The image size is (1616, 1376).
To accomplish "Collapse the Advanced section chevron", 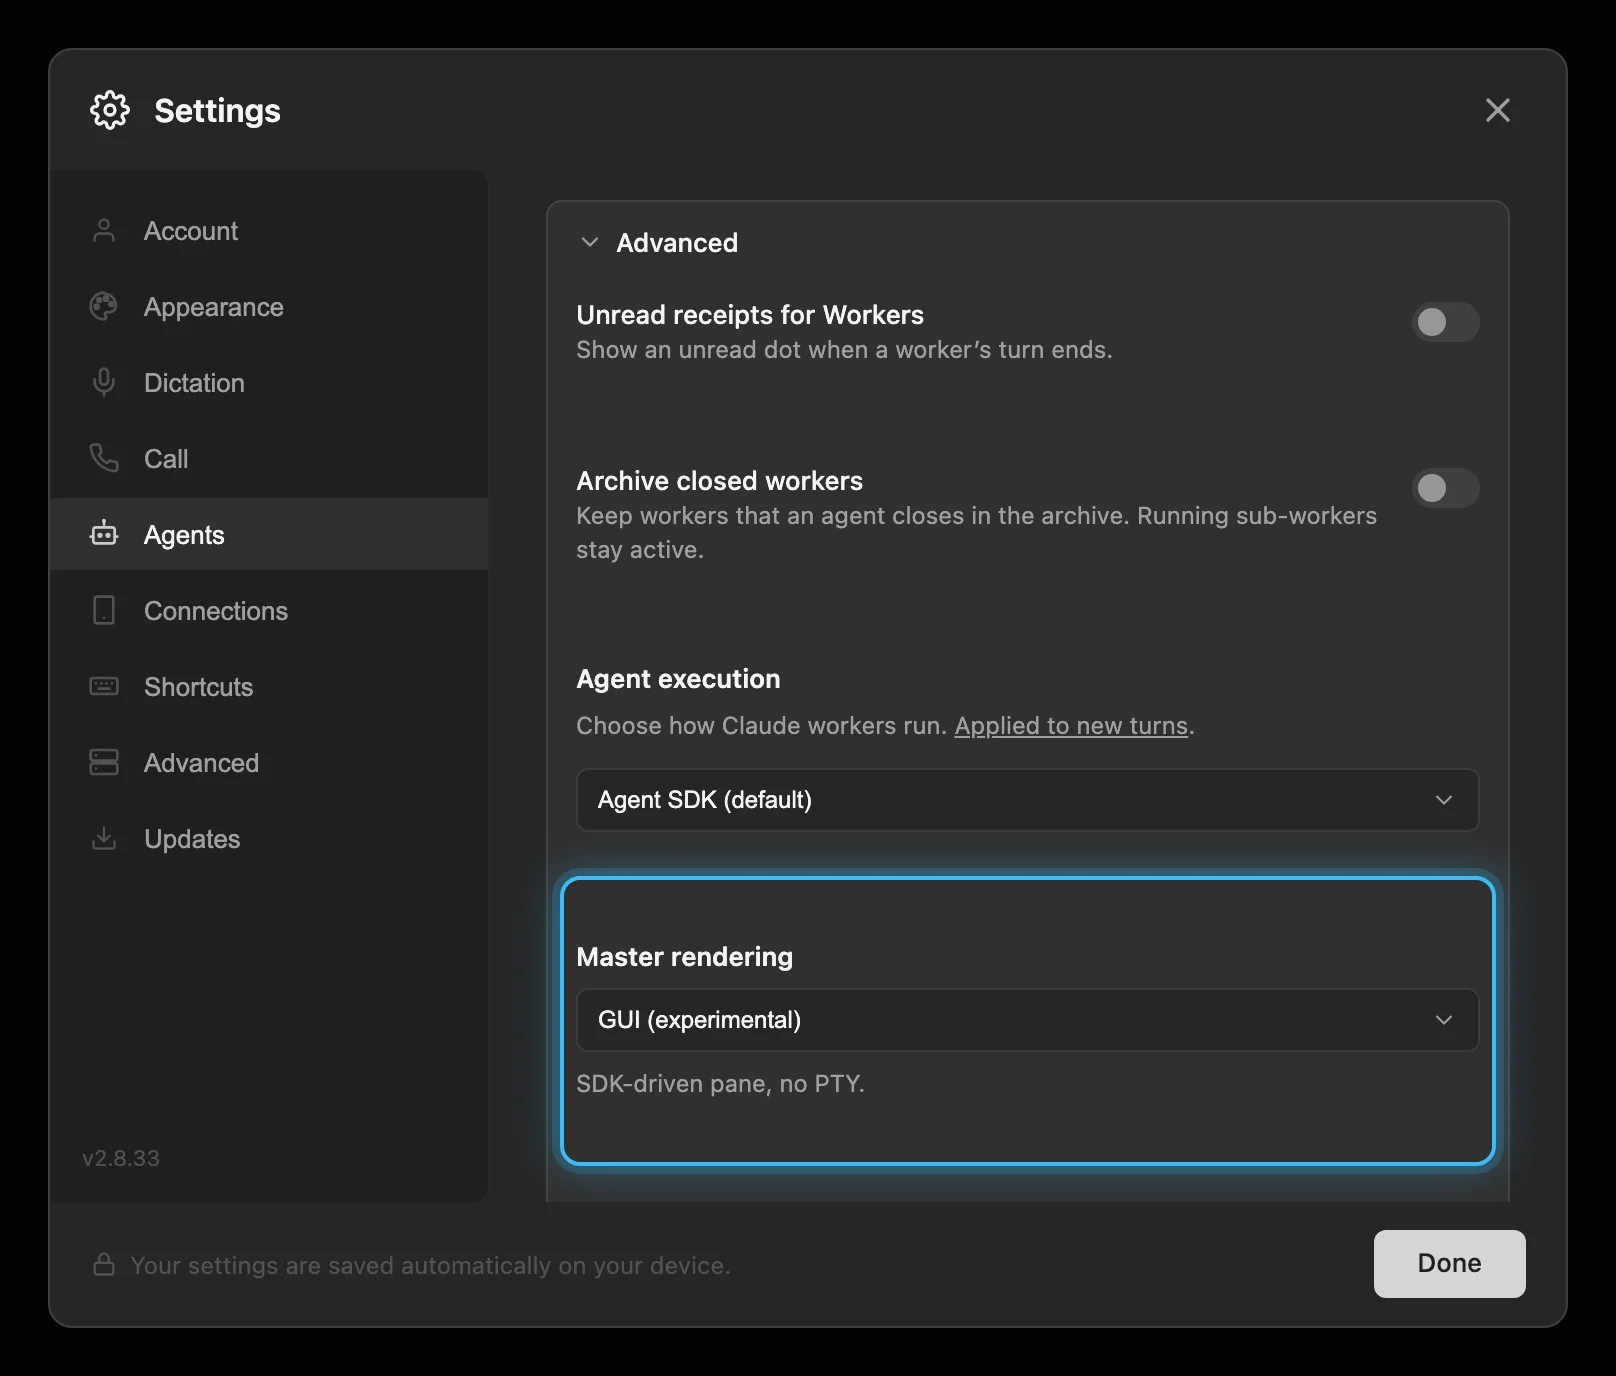I will pos(590,242).
